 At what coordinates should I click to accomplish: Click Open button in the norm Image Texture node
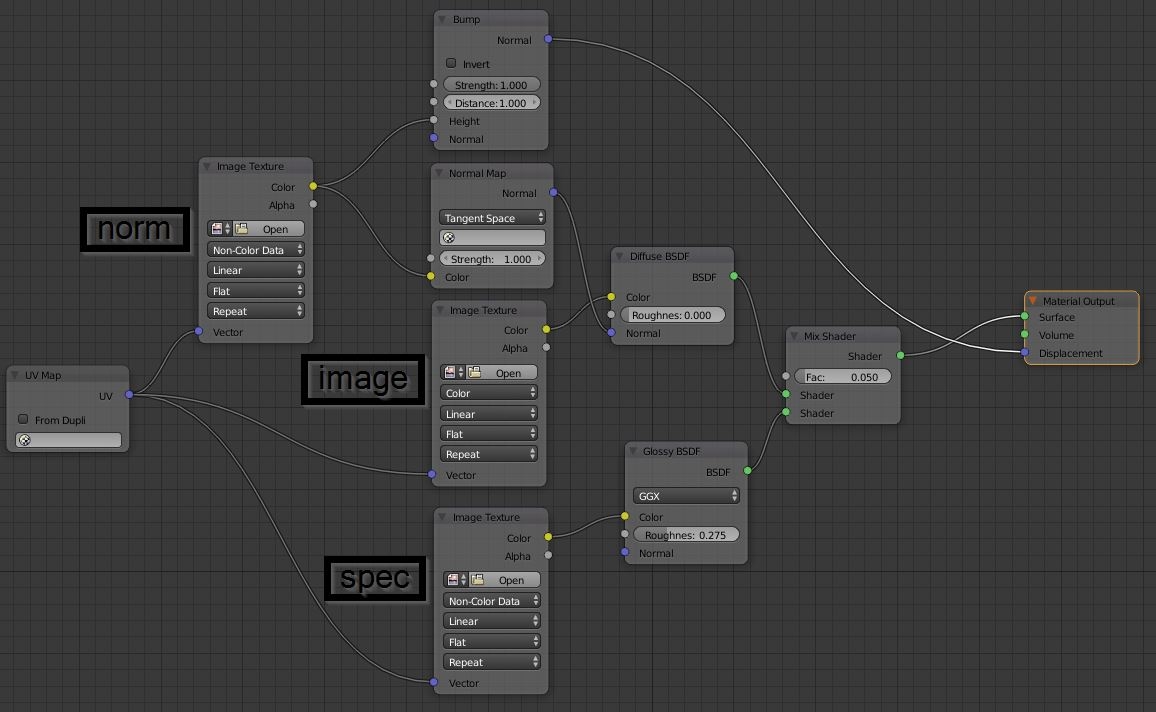268,229
